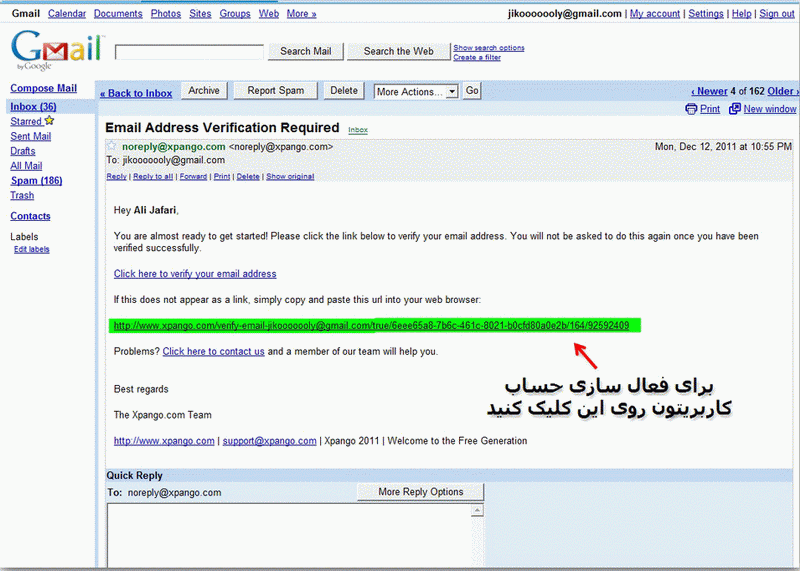Click the Search Mail button
Viewport: 800px width, 571px height.
(x=306, y=51)
